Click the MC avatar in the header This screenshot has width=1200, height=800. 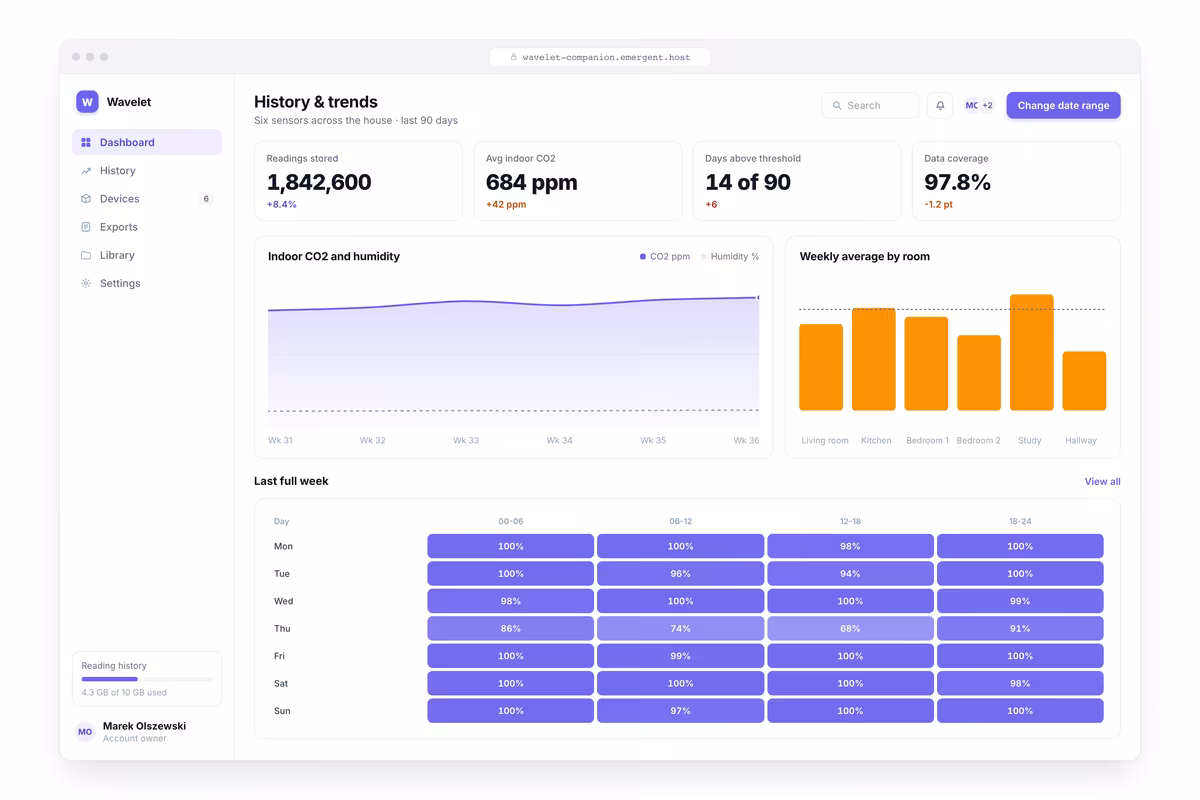971,105
